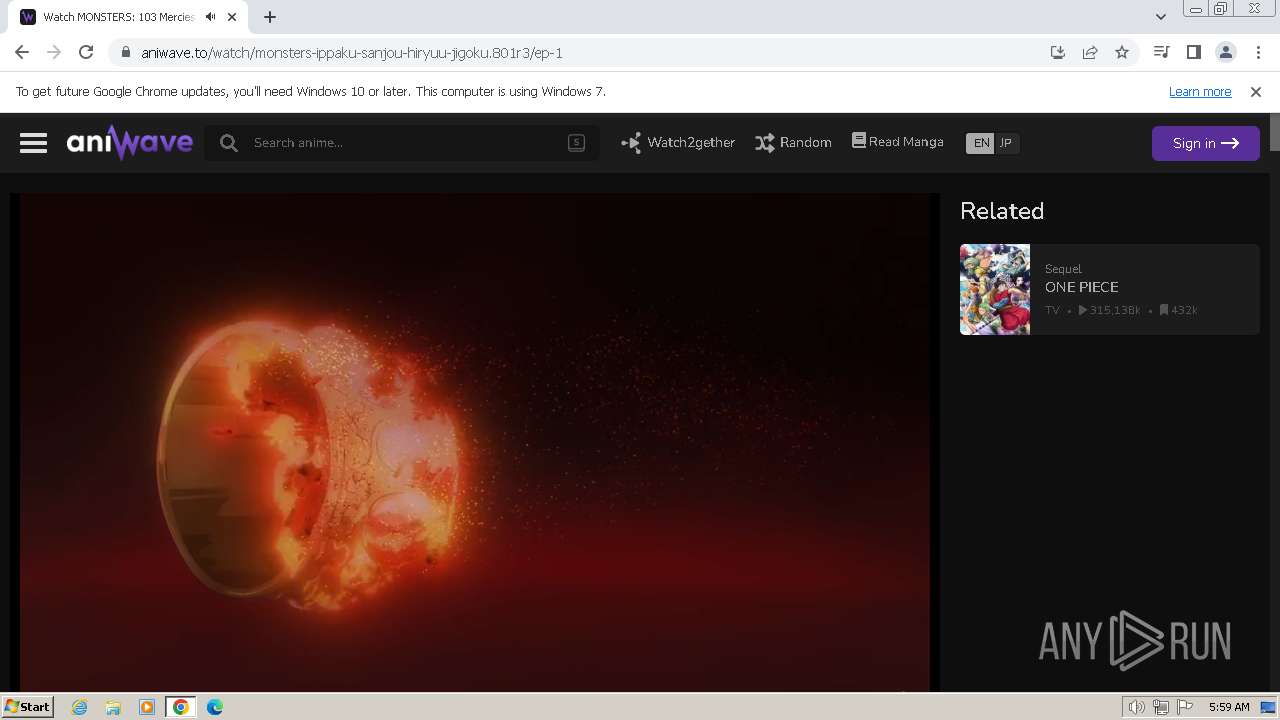View site information lock icon
The height and width of the screenshot is (720, 1280).
(125, 53)
